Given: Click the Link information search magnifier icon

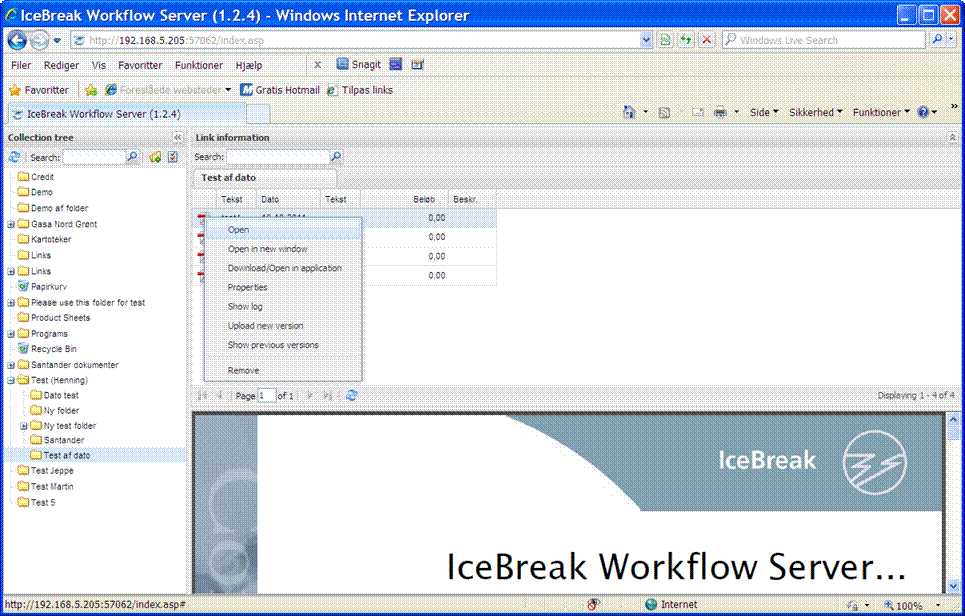Looking at the screenshot, I should pos(336,157).
